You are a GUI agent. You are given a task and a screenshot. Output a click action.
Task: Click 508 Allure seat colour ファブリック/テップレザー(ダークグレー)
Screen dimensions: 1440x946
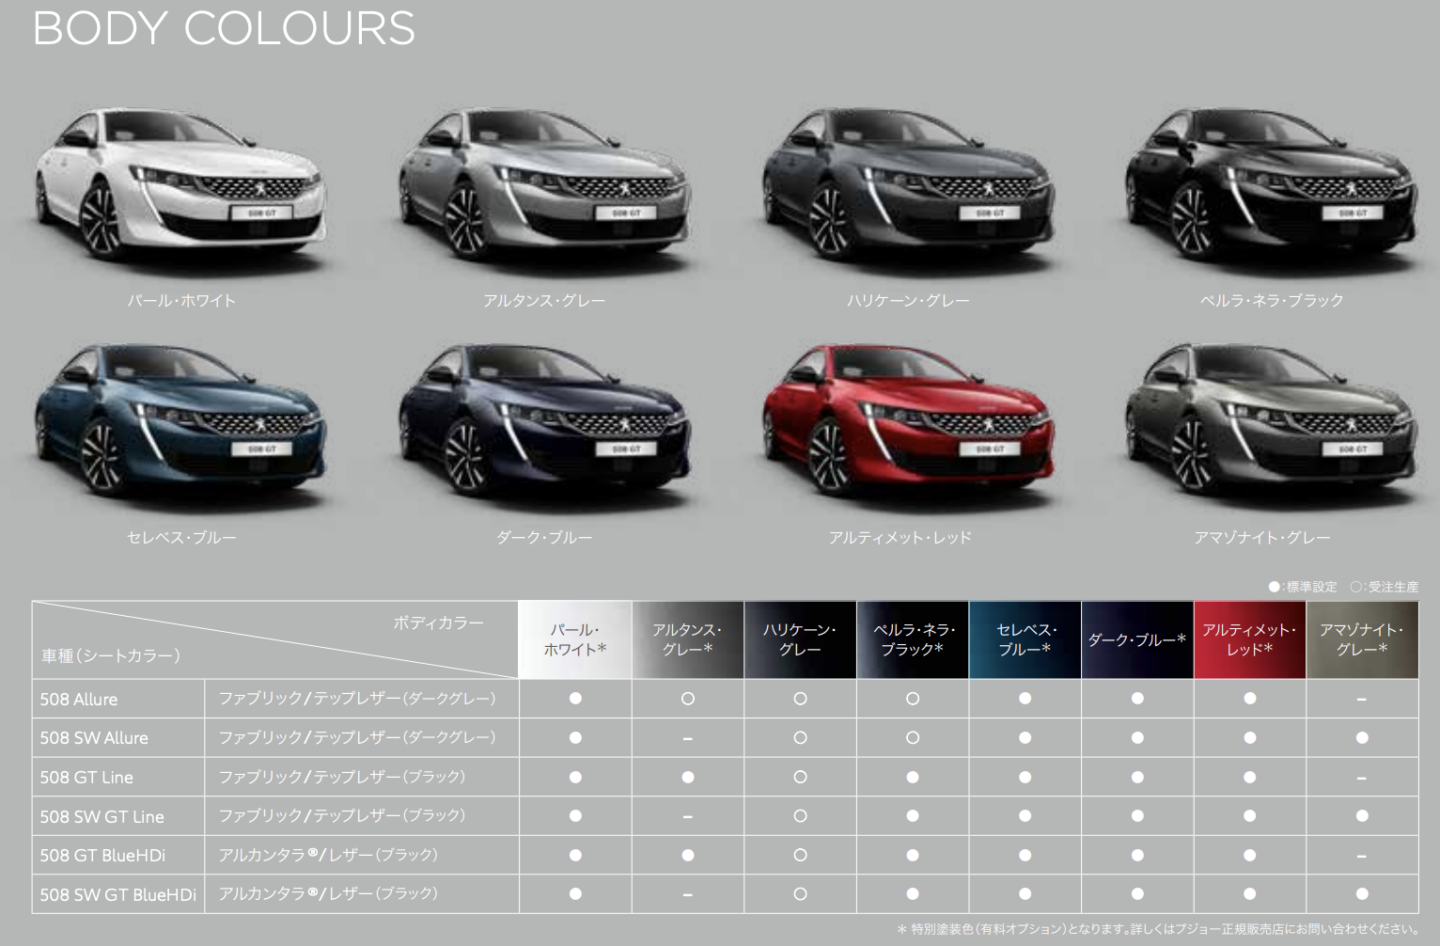pyautogui.click(x=357, y=698)
